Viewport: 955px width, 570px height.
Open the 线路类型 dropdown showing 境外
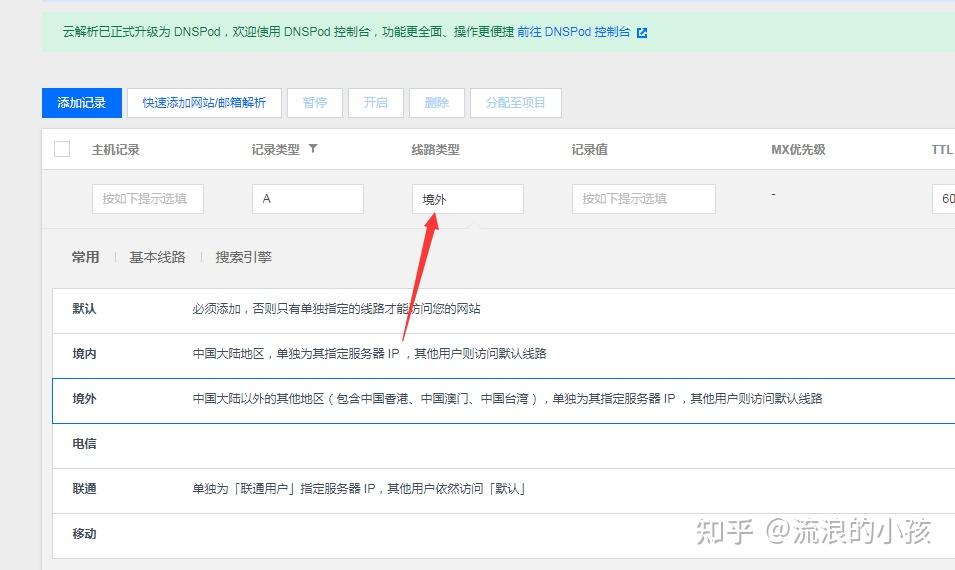coord(468,199)
